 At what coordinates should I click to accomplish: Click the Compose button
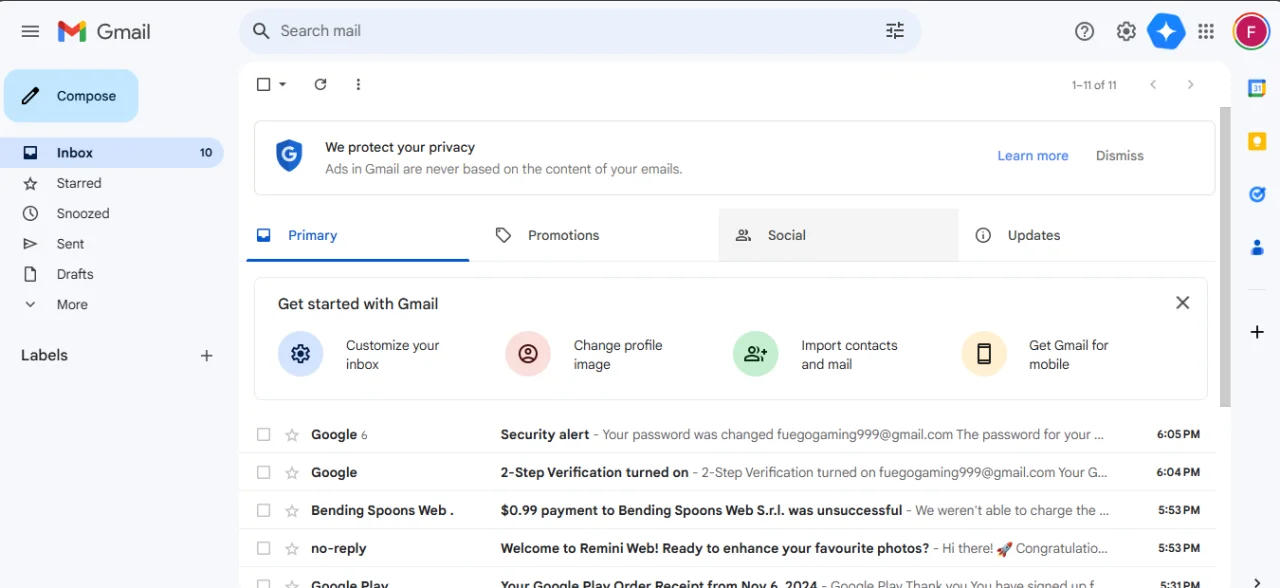(71, 96)
